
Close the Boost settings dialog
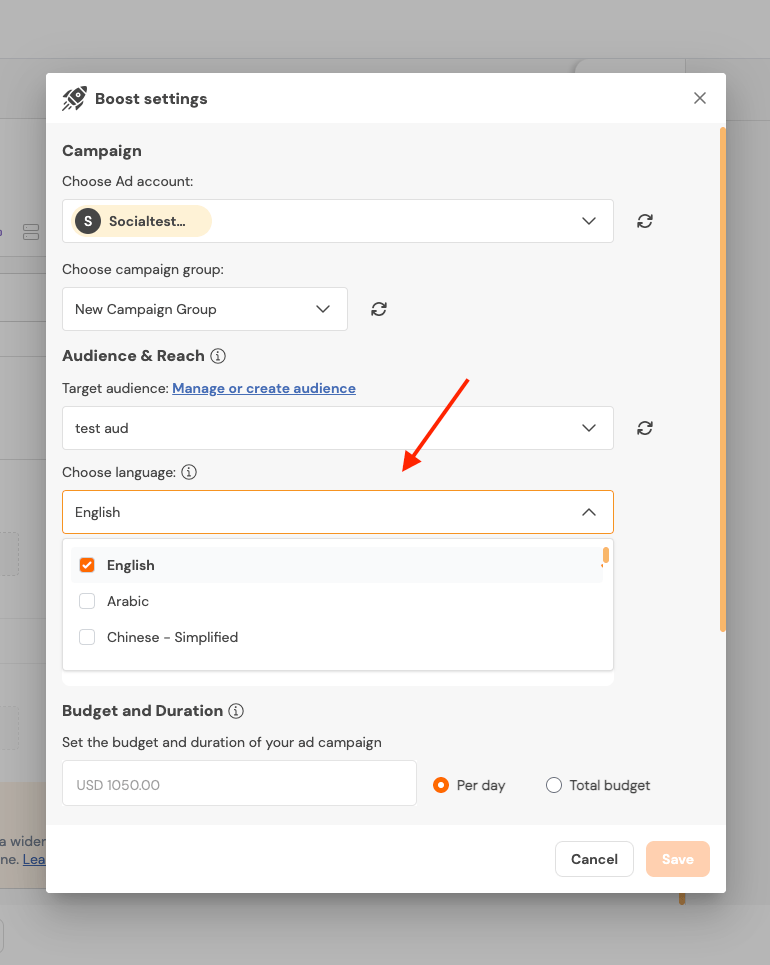click(699, 98)
